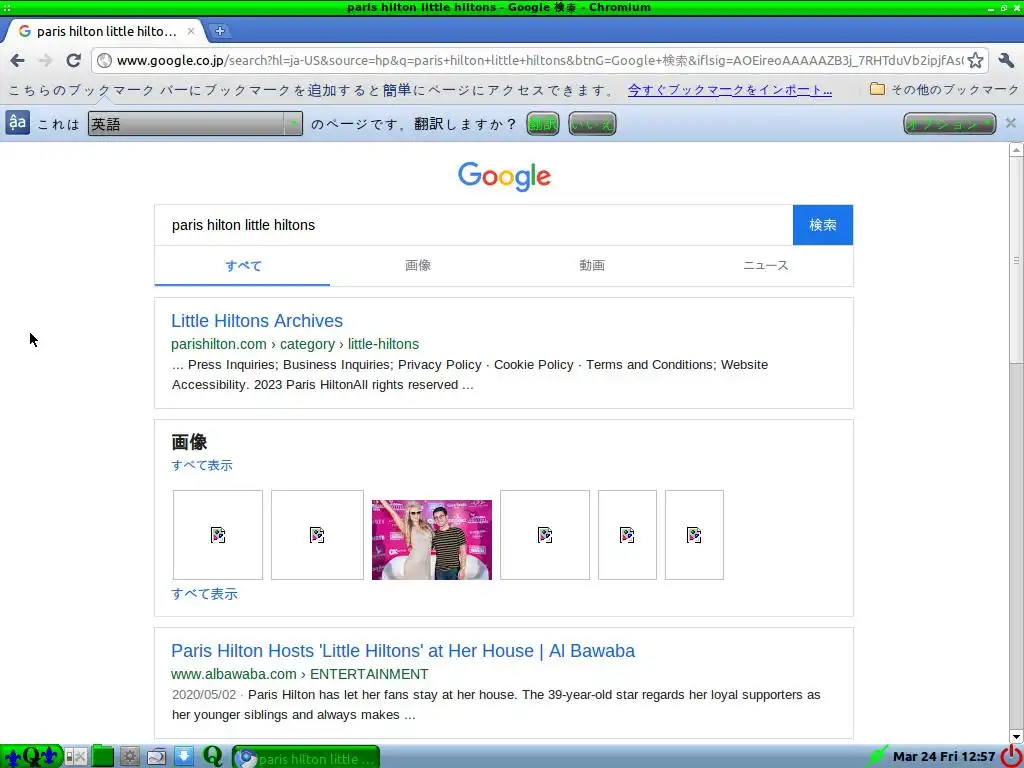The image size is (1024, 768).
Task: Open the Chromium wrench menu
Action: tap(1006, 61)
